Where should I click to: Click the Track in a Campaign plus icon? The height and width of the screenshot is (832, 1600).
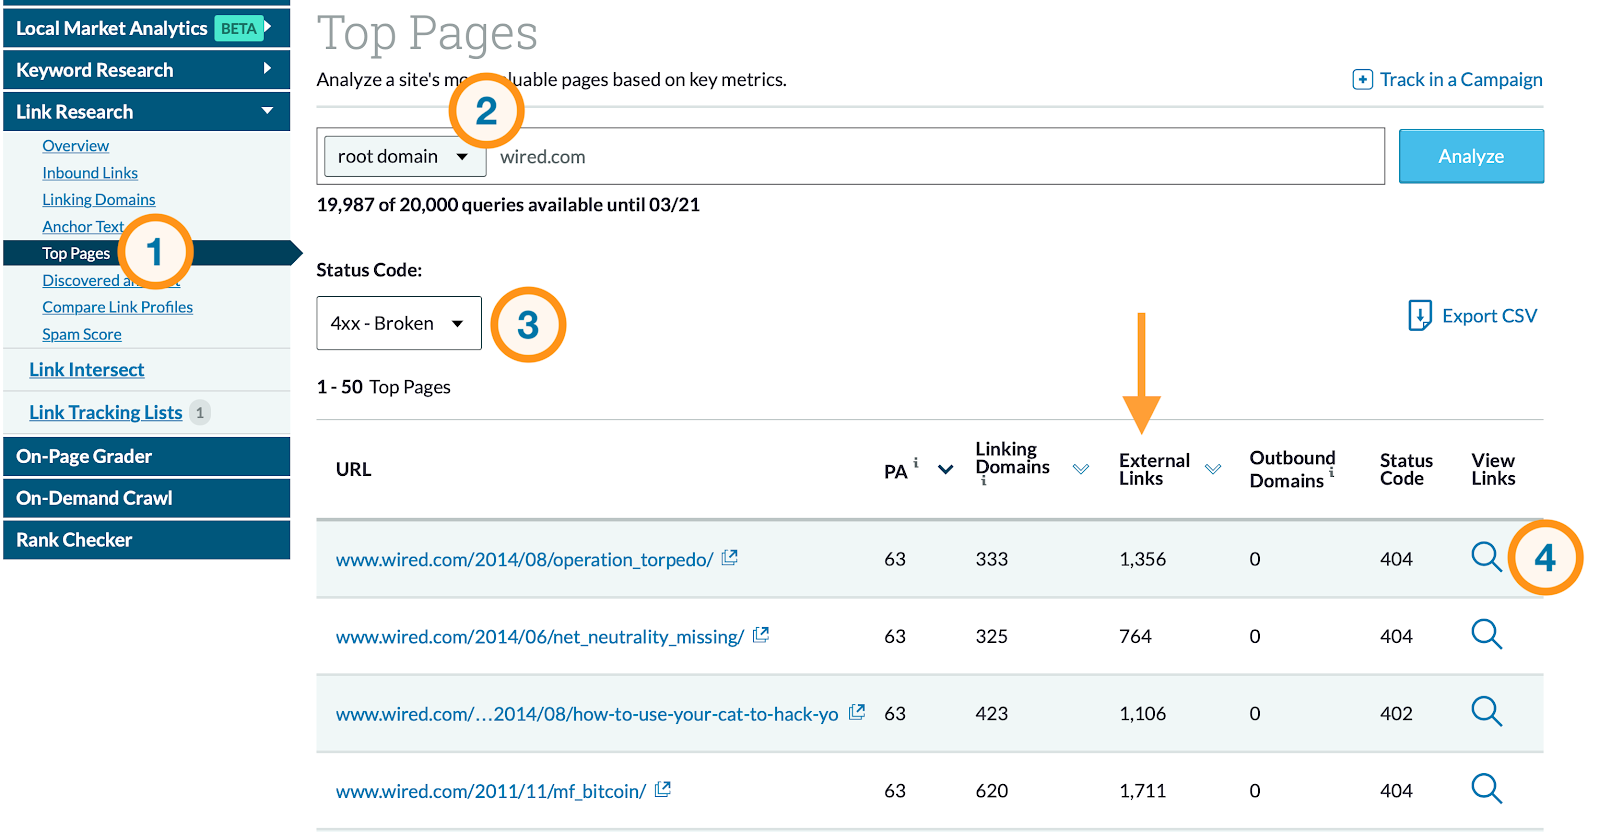[1362, 80]
